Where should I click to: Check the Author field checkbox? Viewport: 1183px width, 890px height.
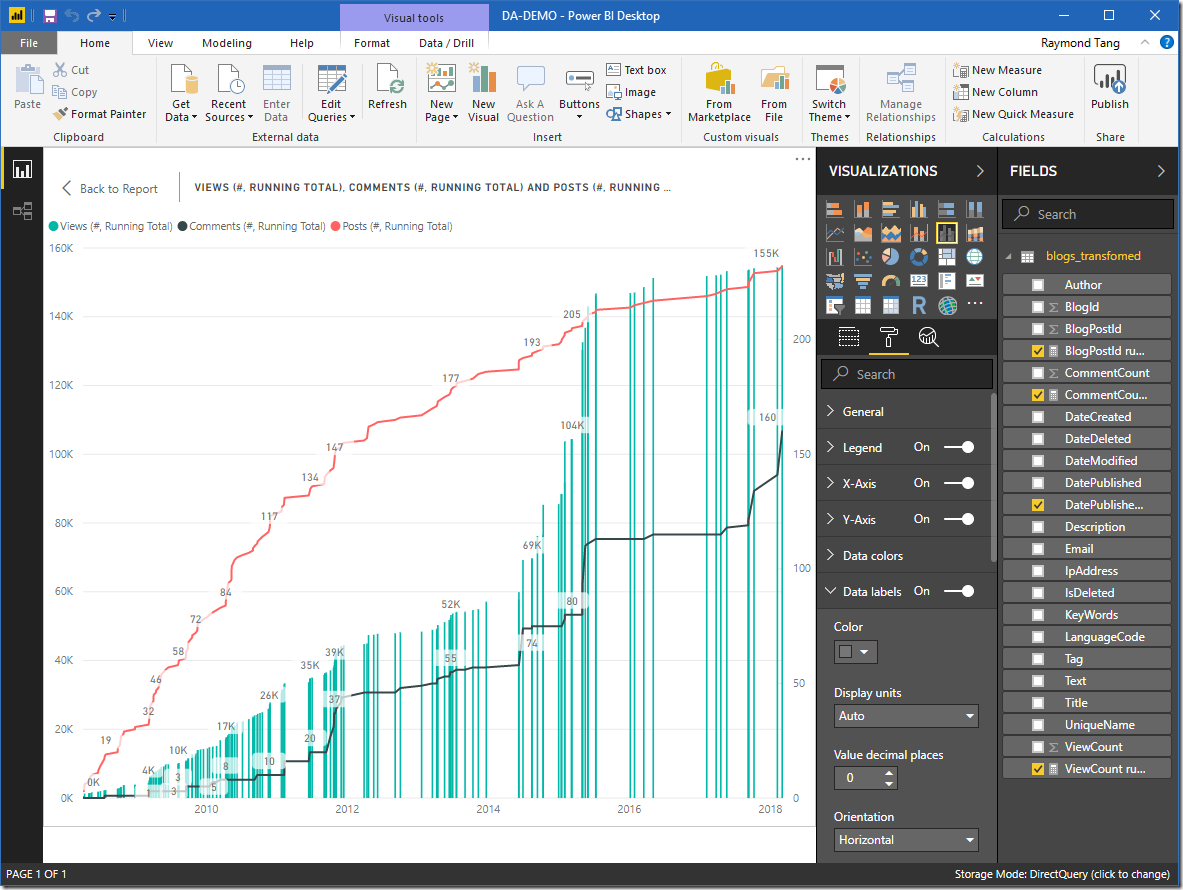point(1038,285)
